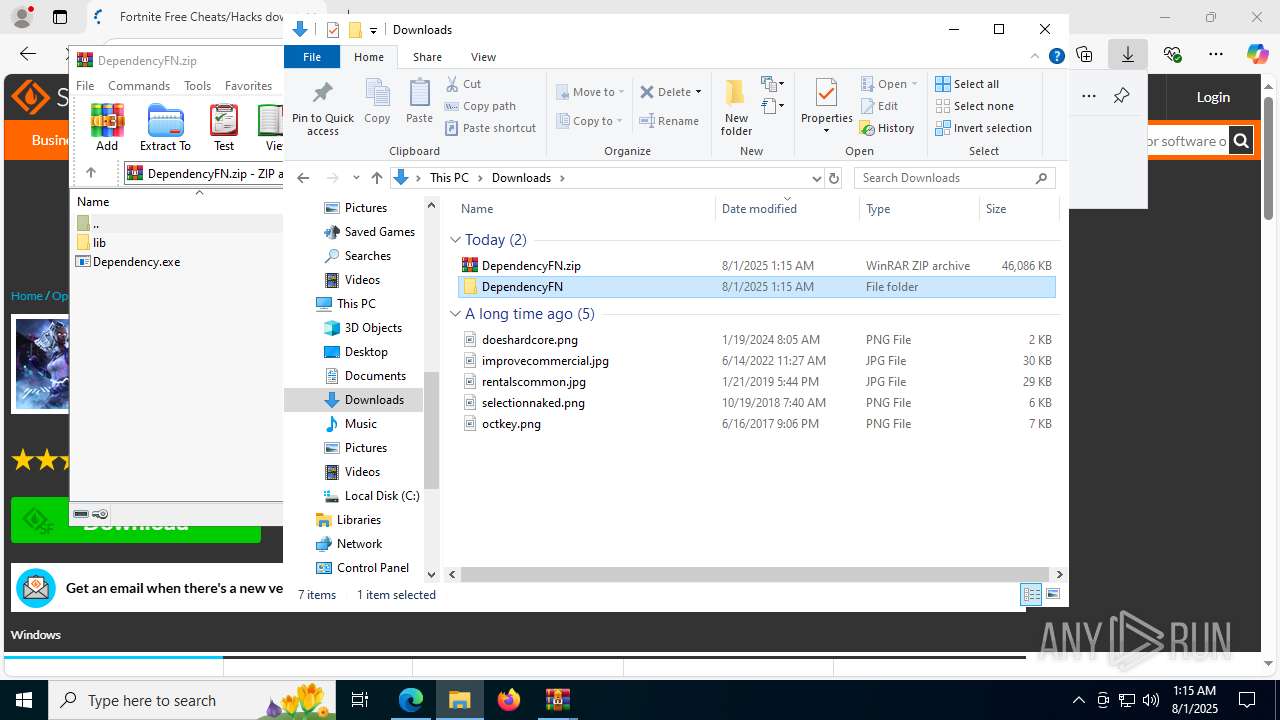This screenshot has width=1280, height=720.
Task: Select the DependencyFN folder row
Action: pyautogui.click(x=756, y=287)
